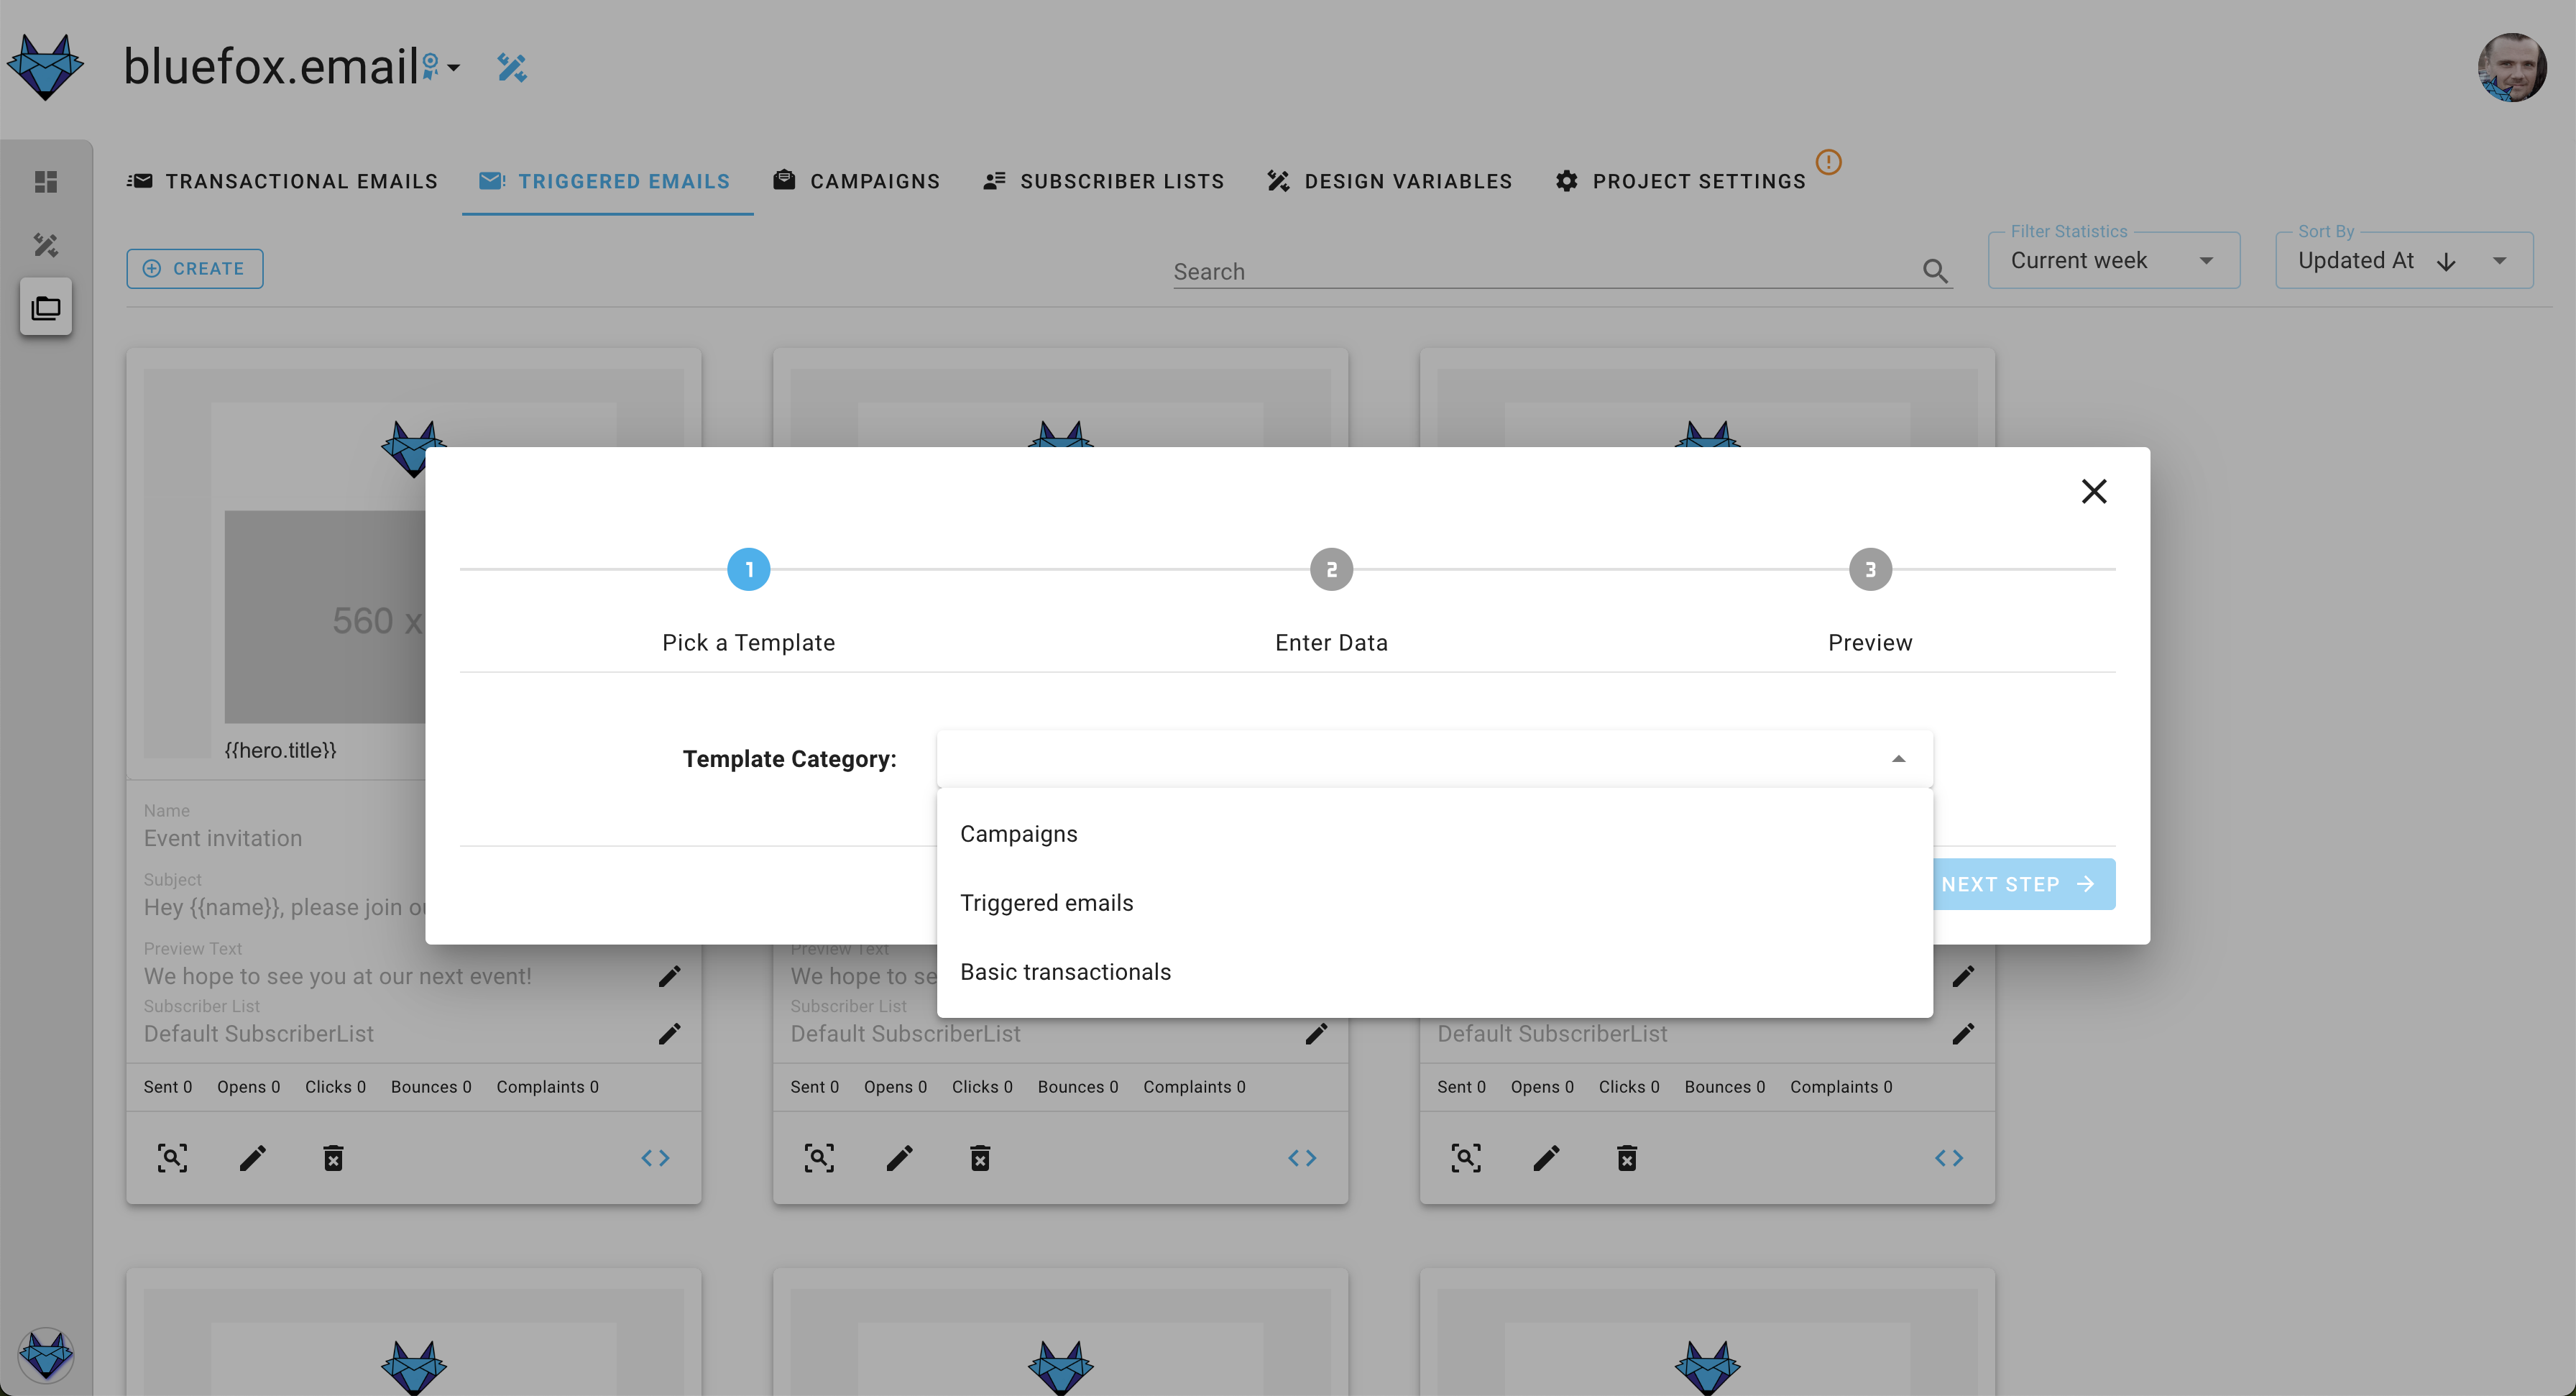The width and height of the screenshot is (2576, 1396).
Task: Click Bounces 0 statistic on third card
Action: (x=1725, y=1087)
